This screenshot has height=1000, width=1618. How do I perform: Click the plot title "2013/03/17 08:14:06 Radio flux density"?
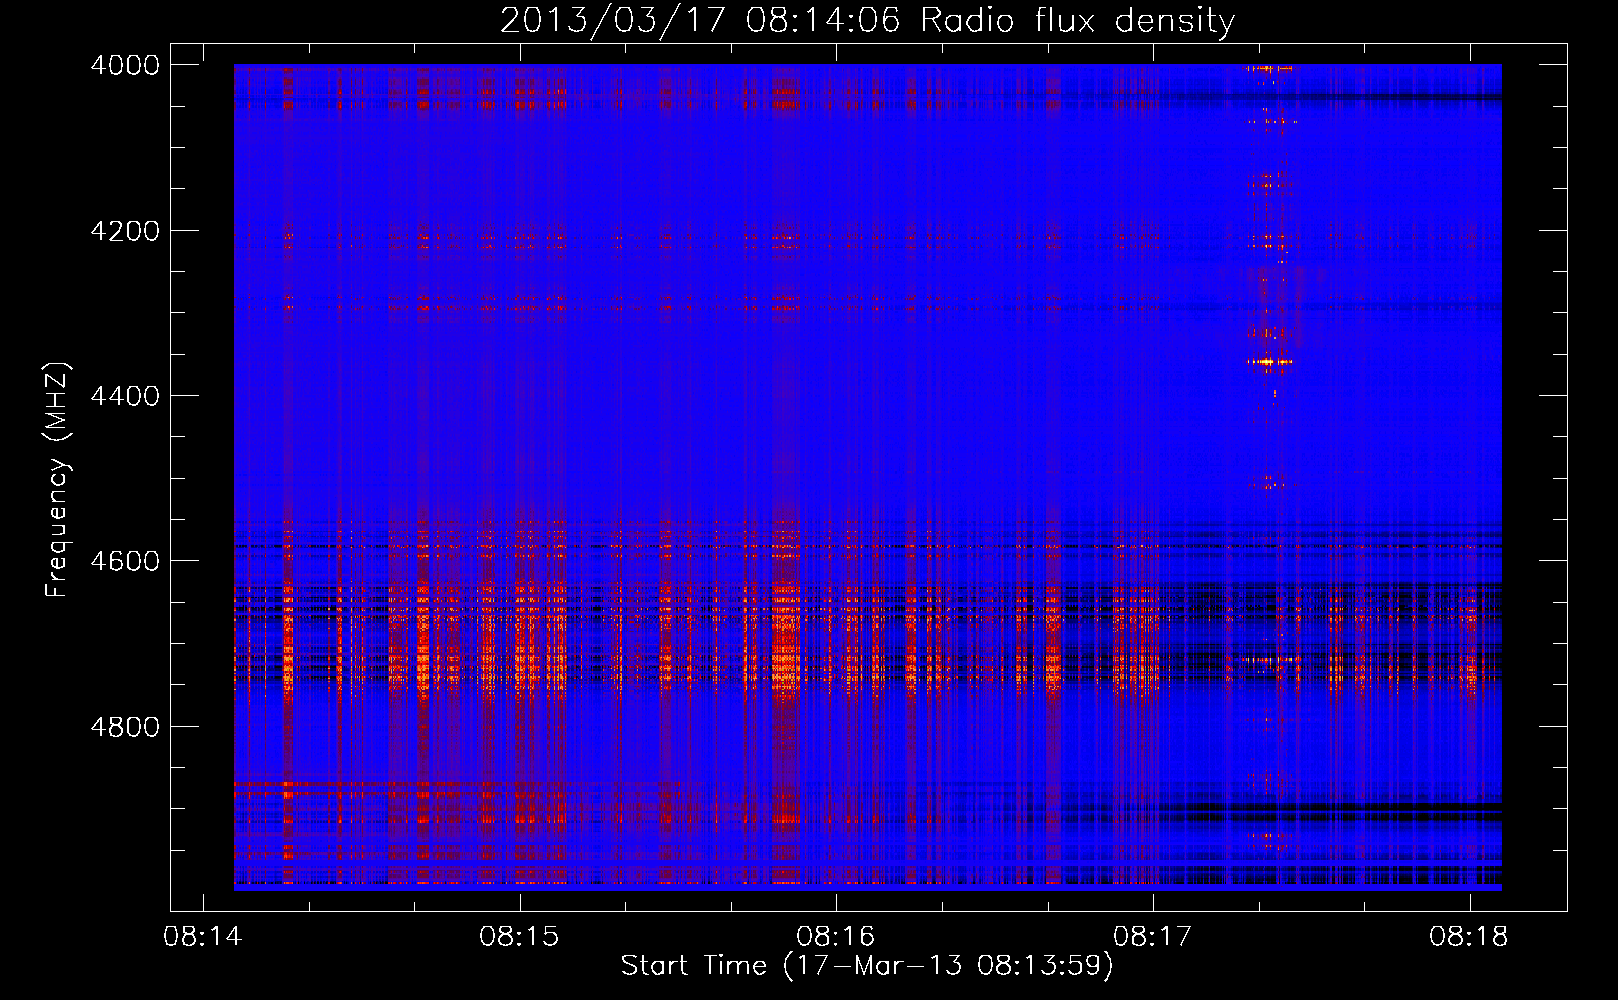867,20
